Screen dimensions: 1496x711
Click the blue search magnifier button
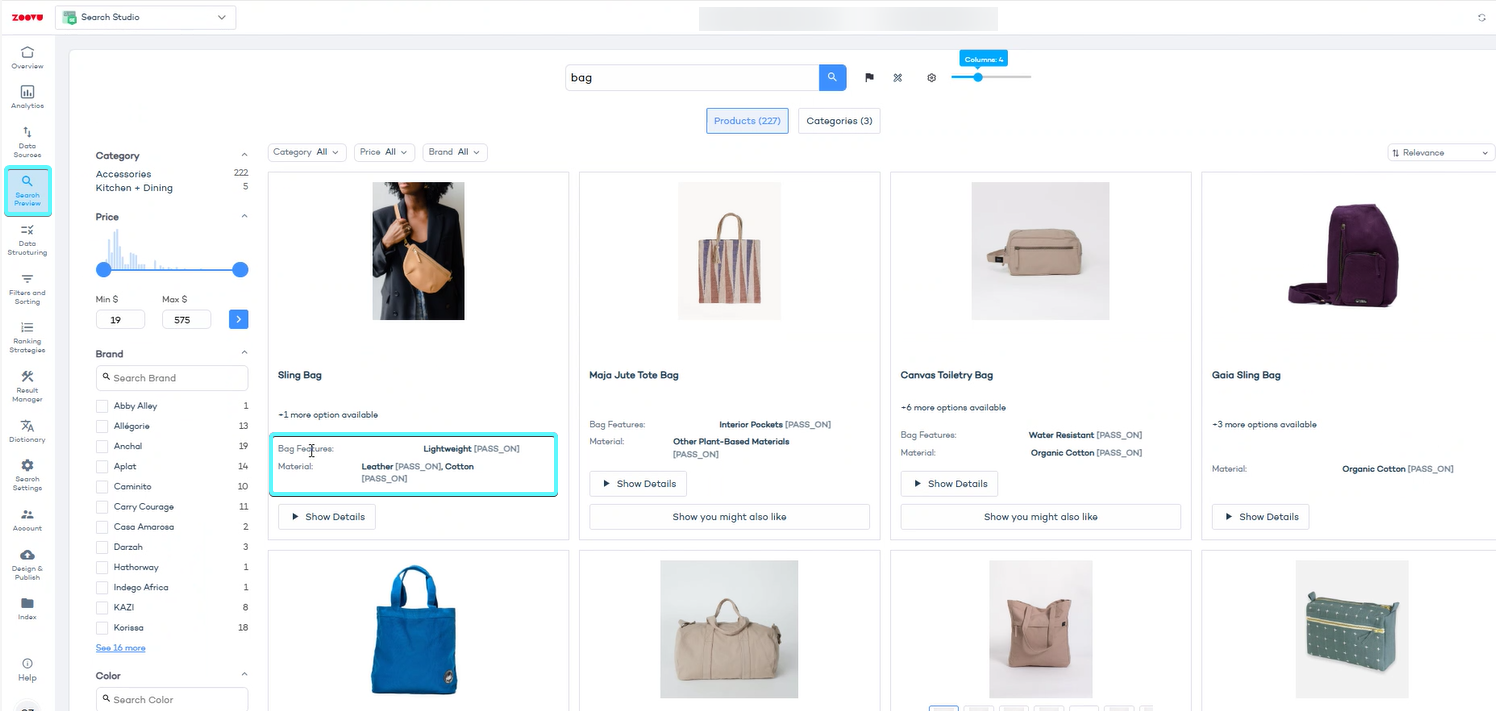click(x=832, y=78)
